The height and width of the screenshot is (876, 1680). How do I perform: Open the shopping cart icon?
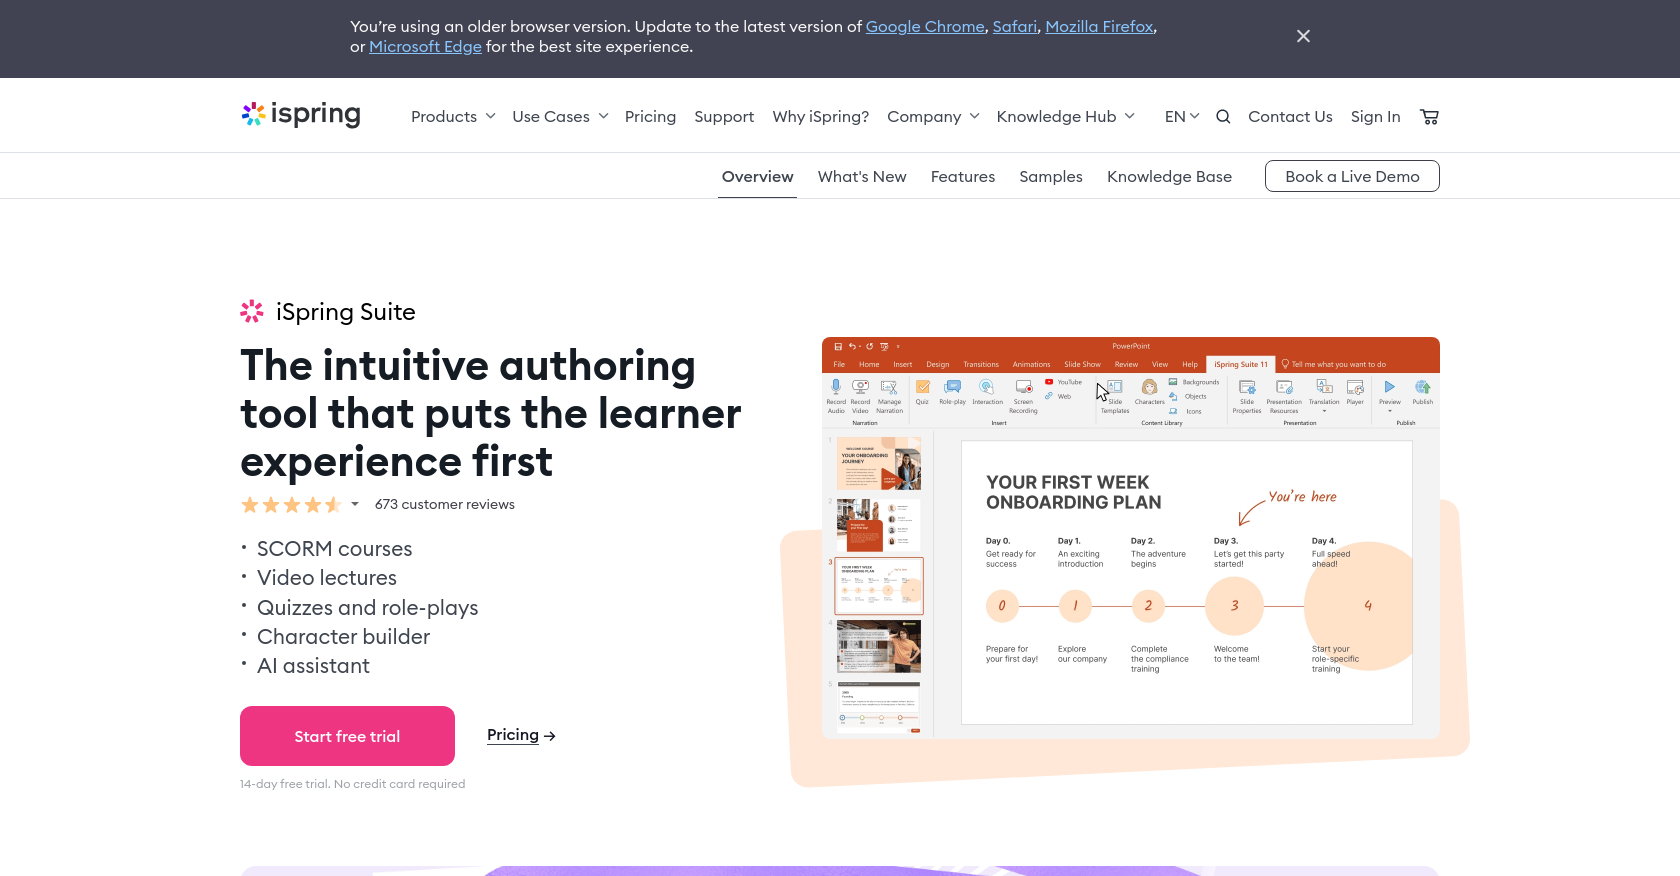pyautogui.click(x=1429, y=117)
